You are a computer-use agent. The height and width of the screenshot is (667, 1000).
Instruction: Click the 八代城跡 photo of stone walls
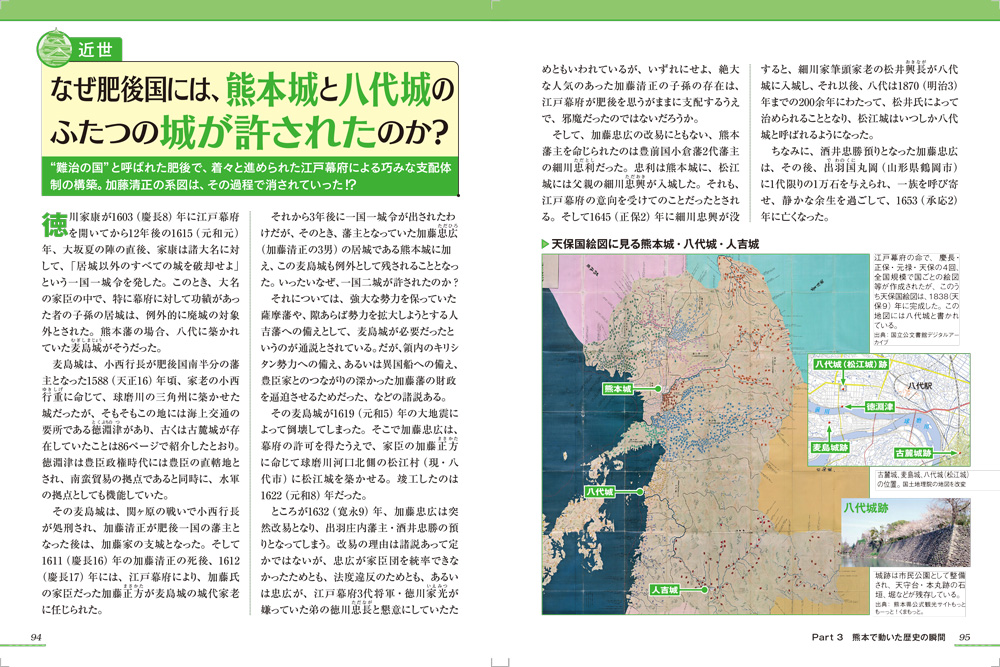click(x=906, y=533)
